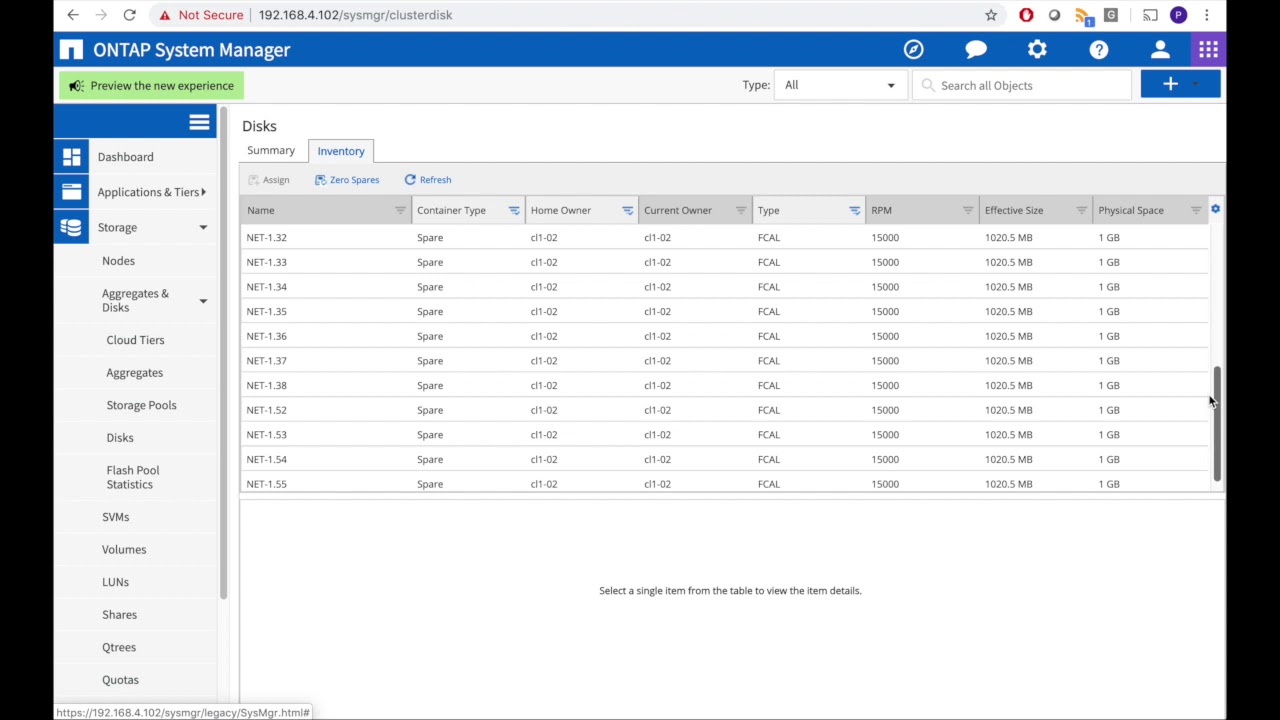Viewport: 1280px width, 720px height.
Task: Select the Inventory tab
Action: [x=341, y=151]
